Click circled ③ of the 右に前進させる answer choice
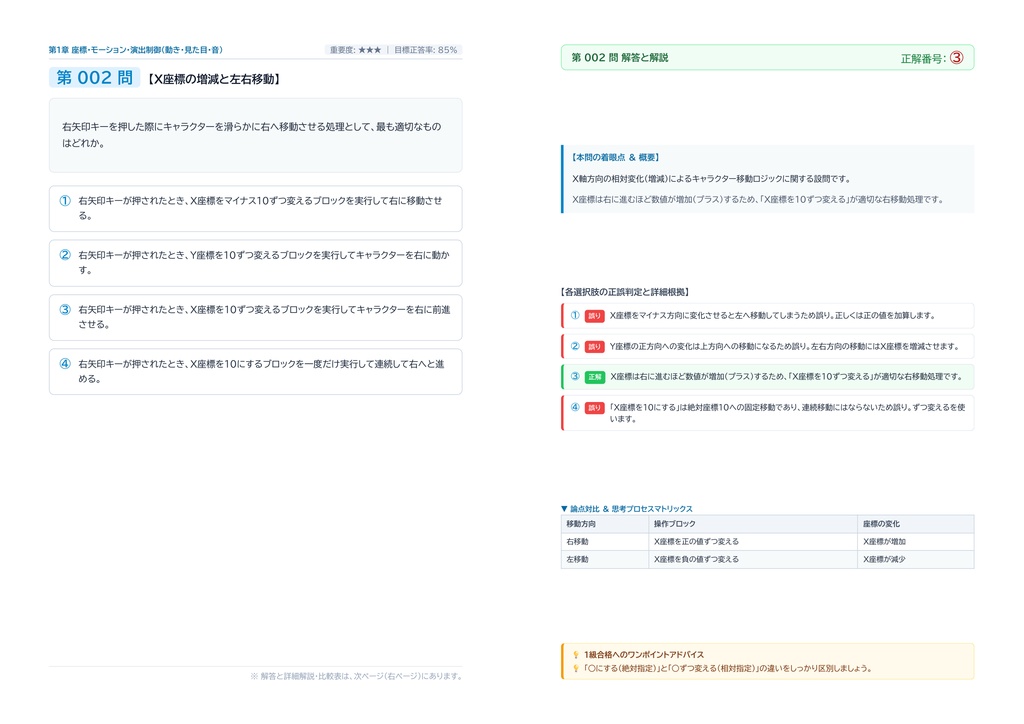The height and width of the screenshot is (724, 1024). (65, 309)
